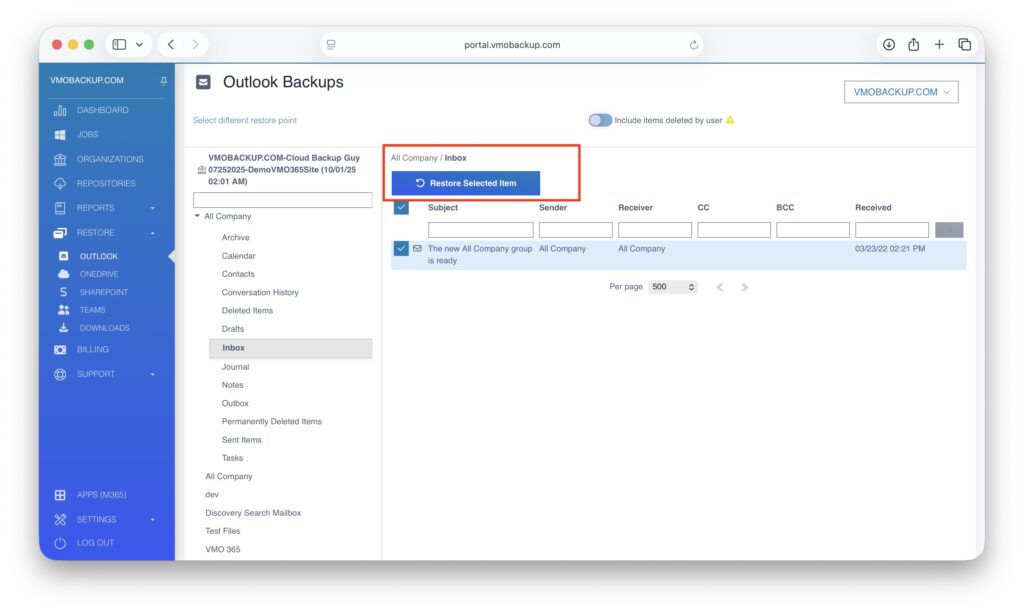Click the Restore Selected Item button

point(466,183)
